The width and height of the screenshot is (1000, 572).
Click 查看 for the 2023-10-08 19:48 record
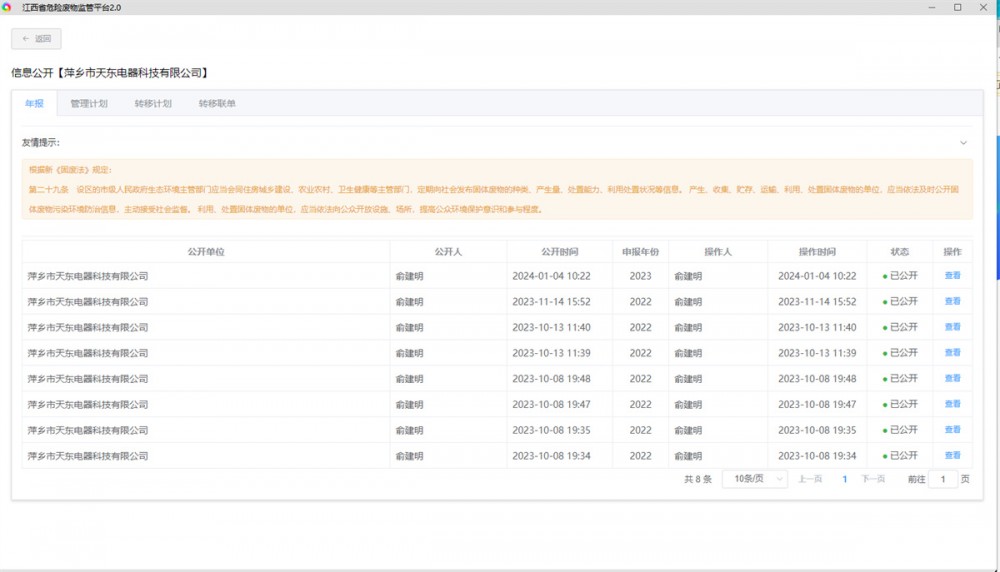point(952,379)
